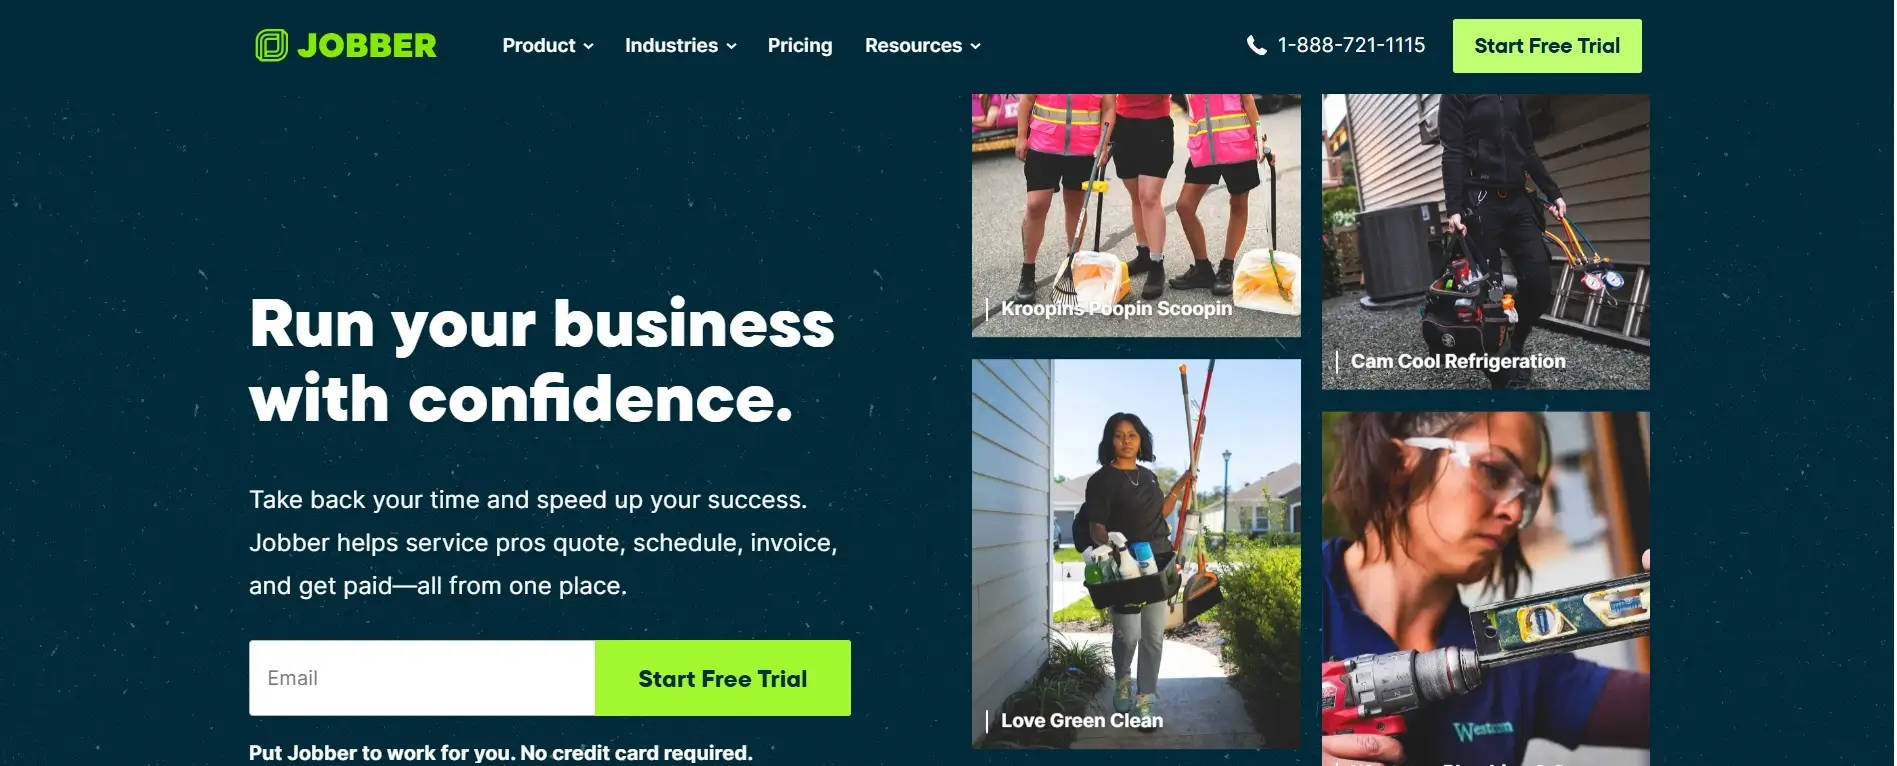This screenshot has height=766, width=1897.
Task: Open the Resources menu
Action: click(923, 45)
